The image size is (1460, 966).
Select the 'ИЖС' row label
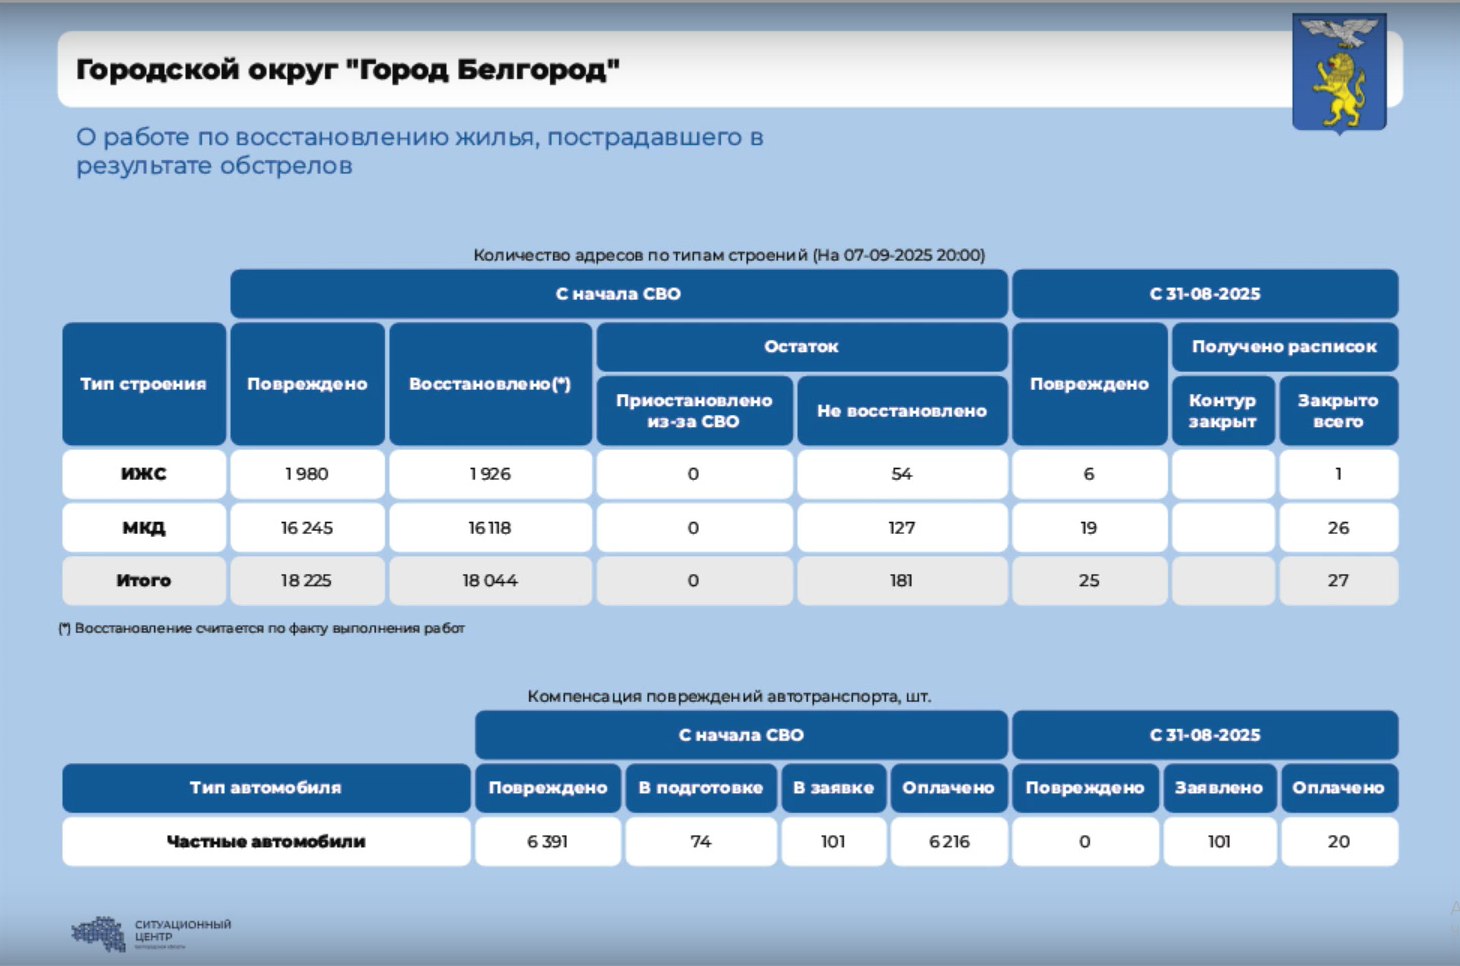[144, 474]
